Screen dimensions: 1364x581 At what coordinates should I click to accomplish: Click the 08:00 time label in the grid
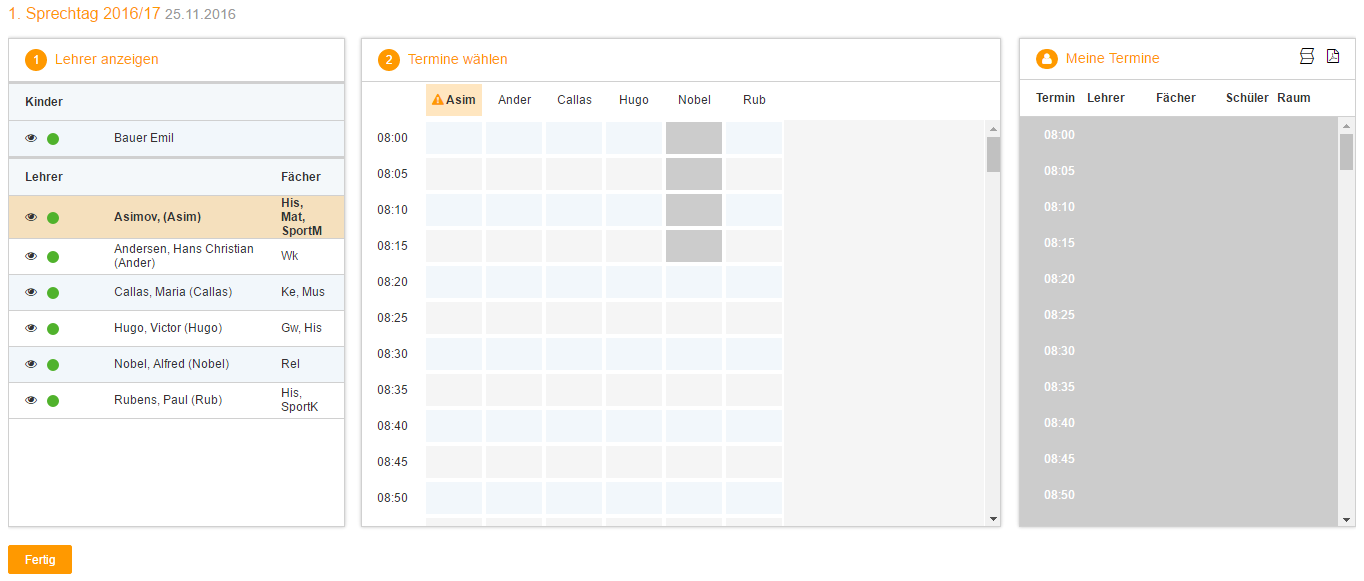[393, 138]
